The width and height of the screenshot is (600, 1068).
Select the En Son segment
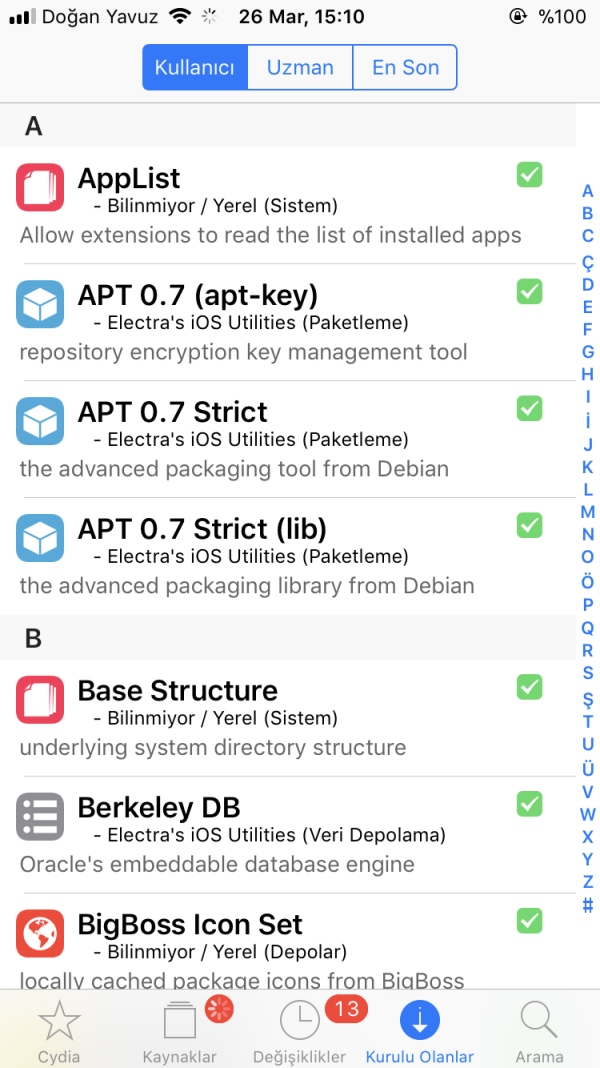coord(405,68)
